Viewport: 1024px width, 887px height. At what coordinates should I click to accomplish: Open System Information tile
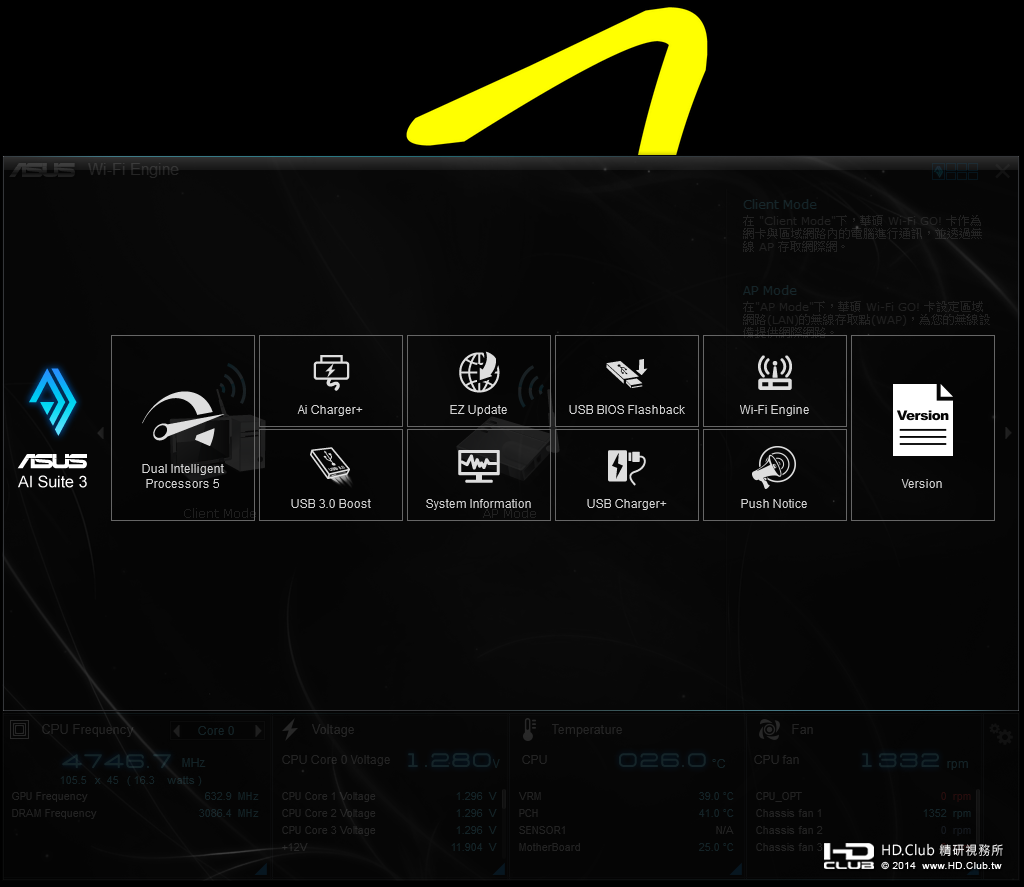pyautogui.click(x=479, y=475)
